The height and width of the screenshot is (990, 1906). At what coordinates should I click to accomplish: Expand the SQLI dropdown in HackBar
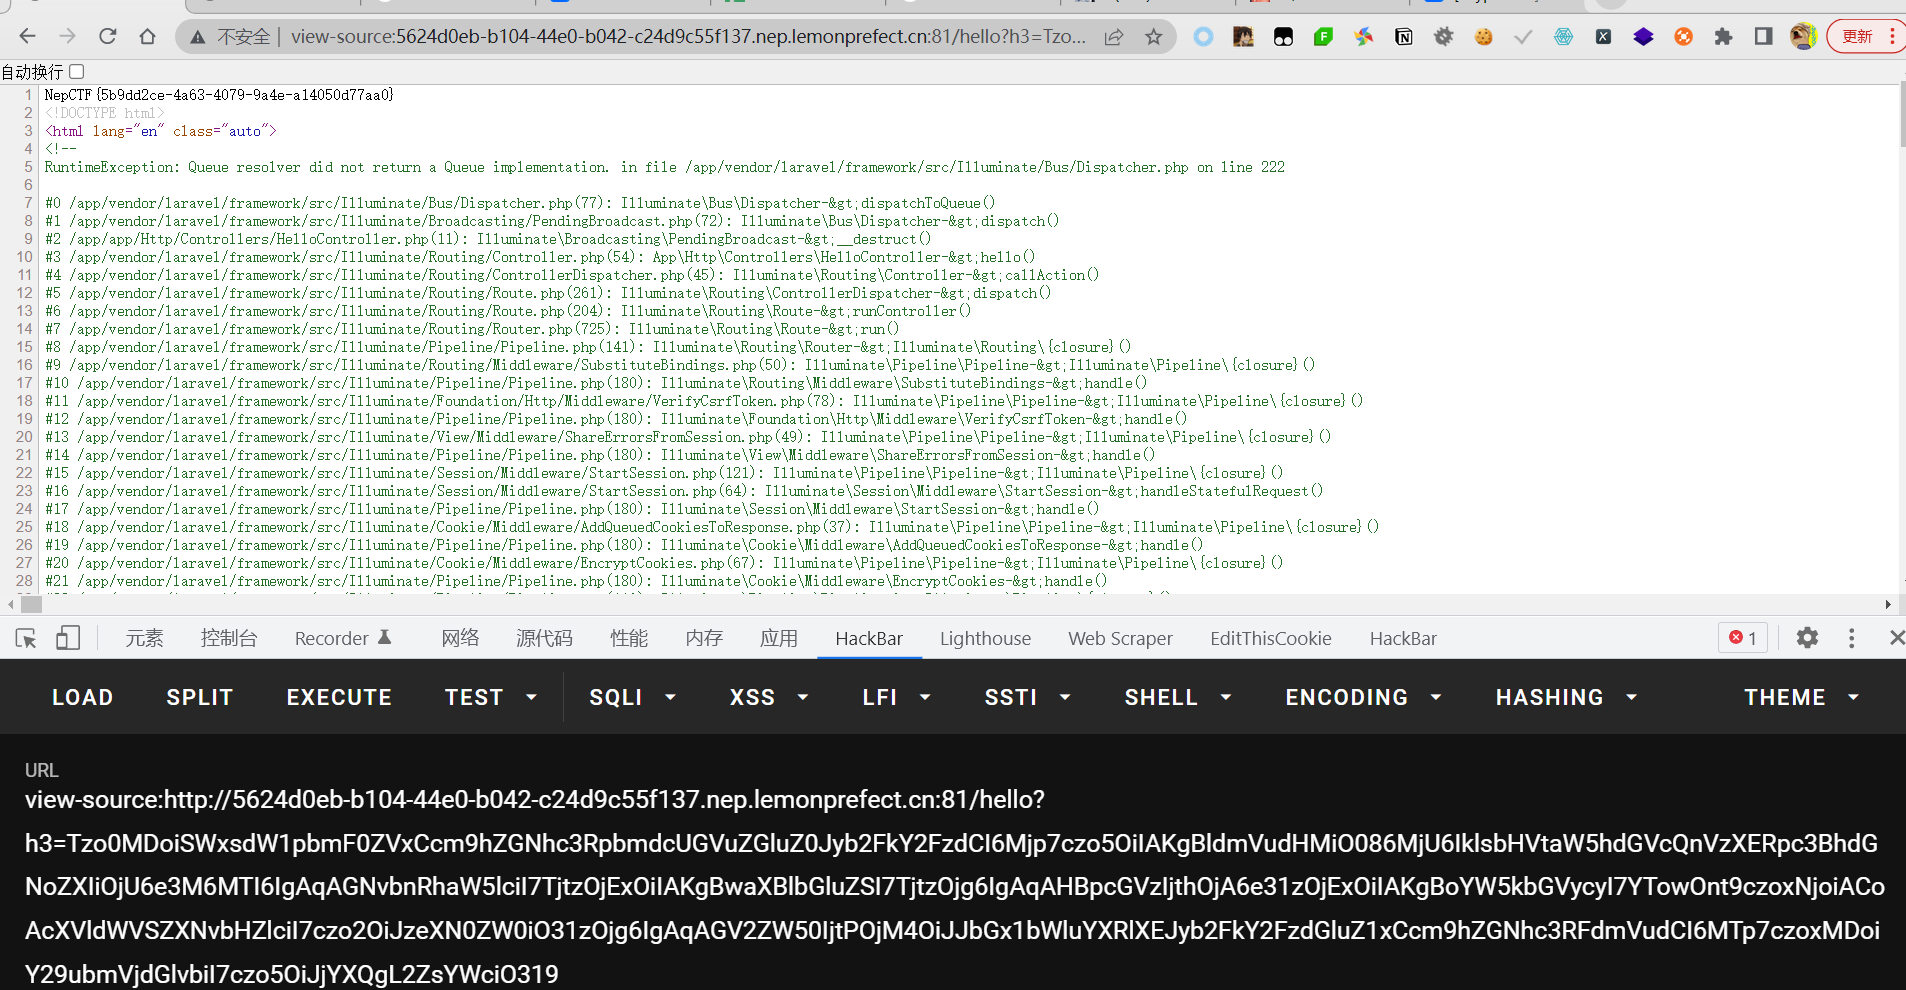(x=631, y=697)
